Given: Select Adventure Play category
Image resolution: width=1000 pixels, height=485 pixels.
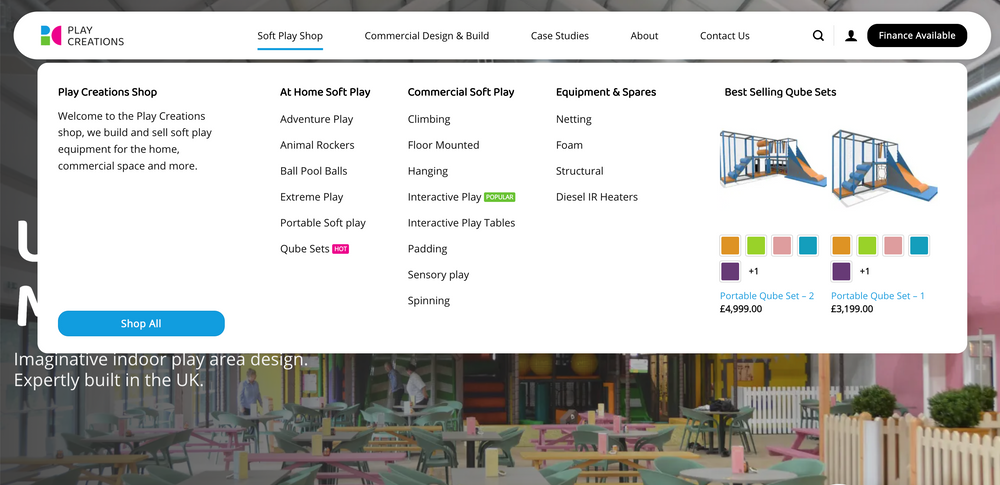Looking at the screenshot, I should (x=316, y=119).
